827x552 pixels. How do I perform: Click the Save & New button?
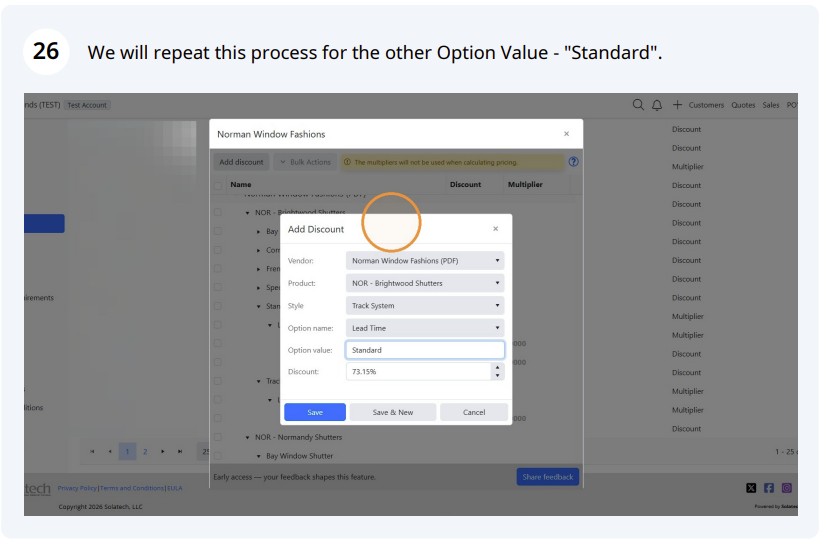point(392,412)
